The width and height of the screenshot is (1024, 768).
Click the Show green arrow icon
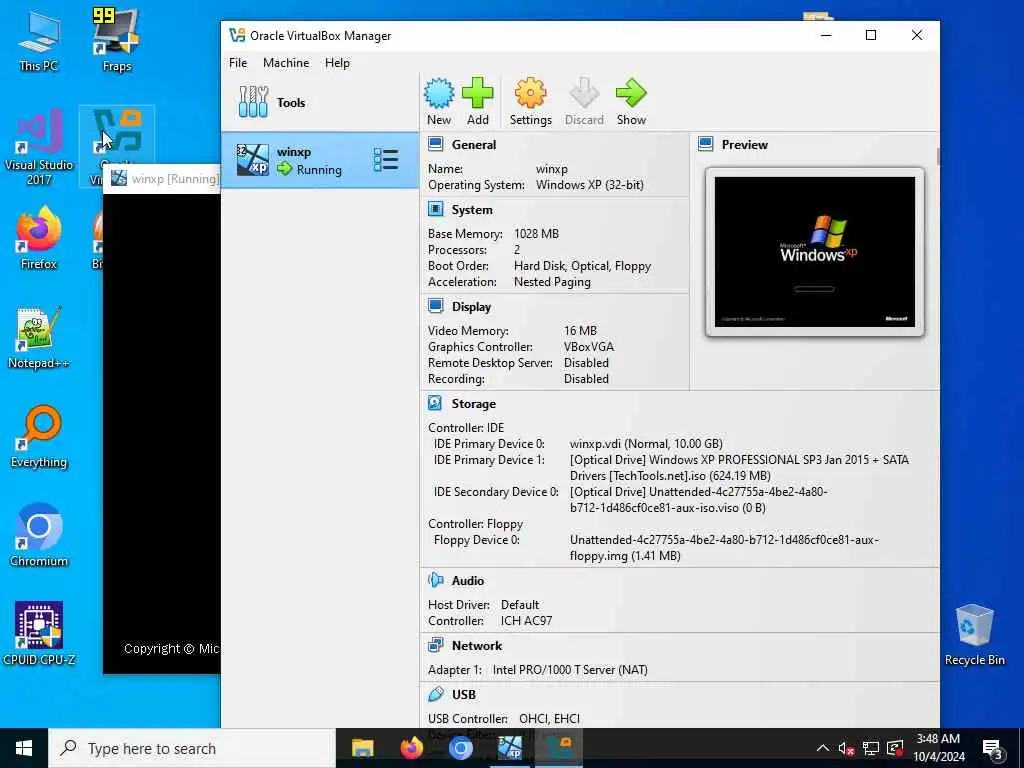(x=631, y=93)
